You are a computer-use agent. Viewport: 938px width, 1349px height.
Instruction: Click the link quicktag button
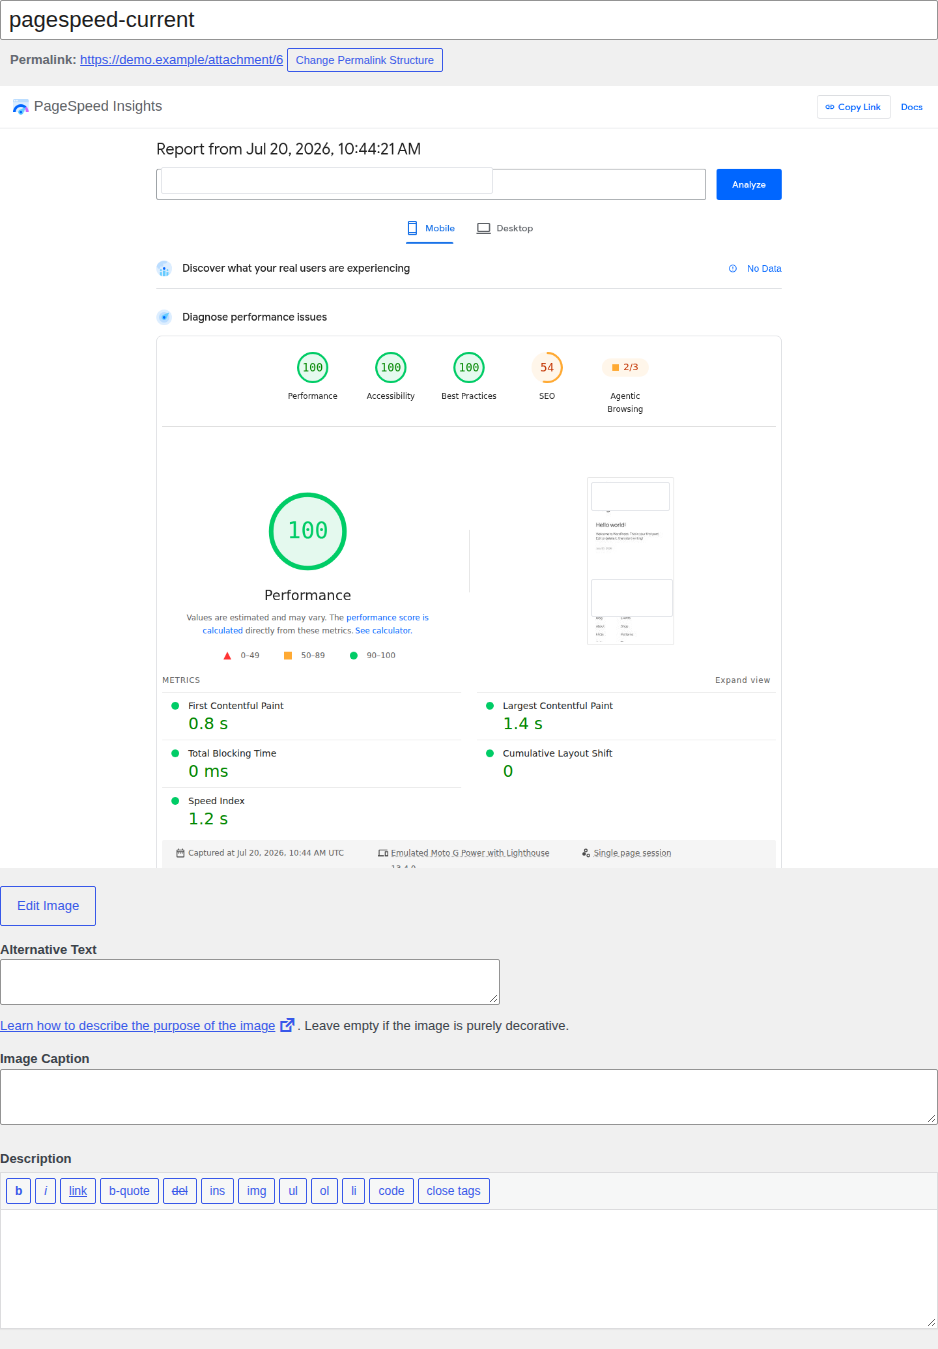pos(78,1191)
